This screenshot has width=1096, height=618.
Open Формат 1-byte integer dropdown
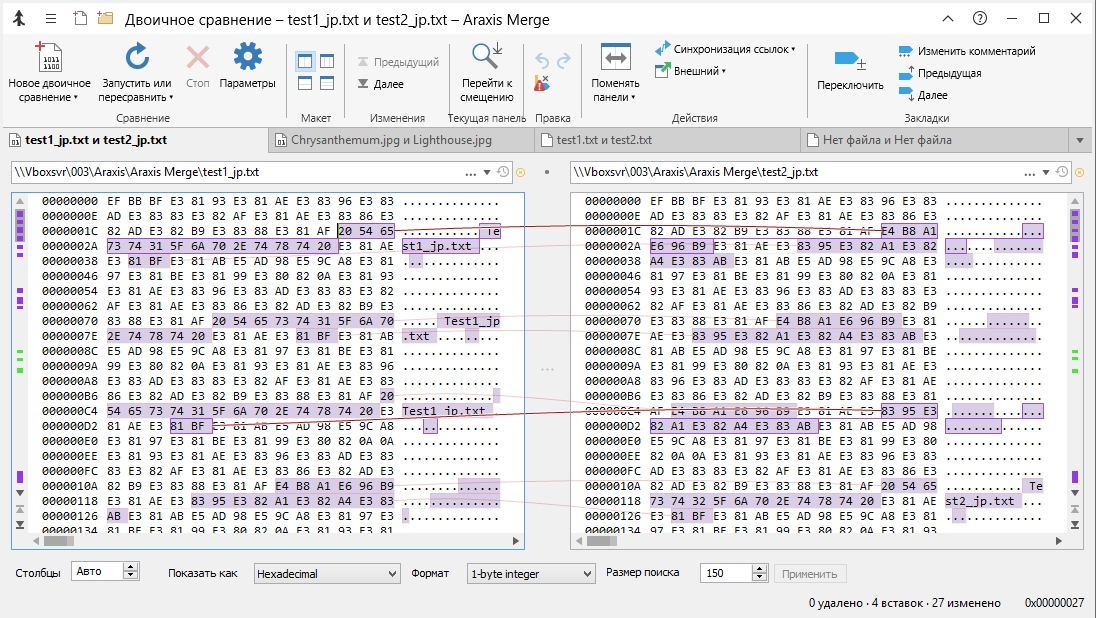[x=531, y=574]
